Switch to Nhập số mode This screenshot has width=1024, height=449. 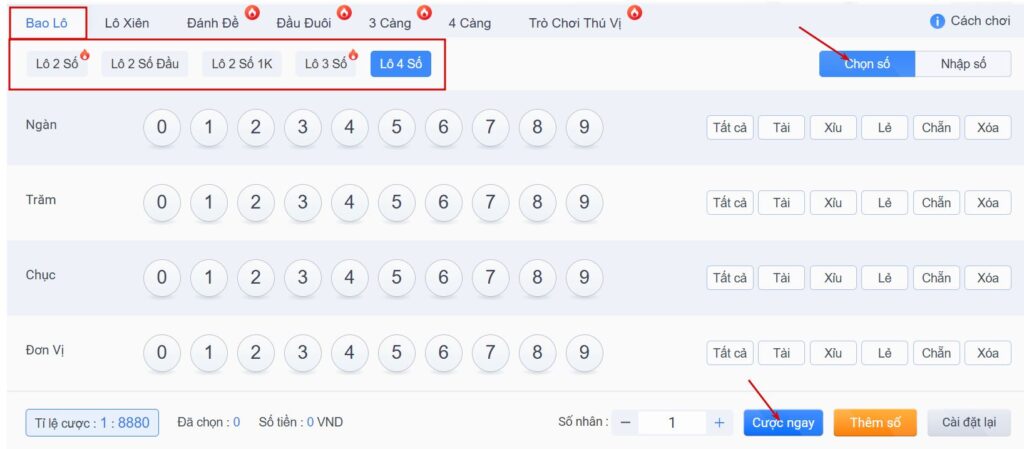(x=963, y=64)
